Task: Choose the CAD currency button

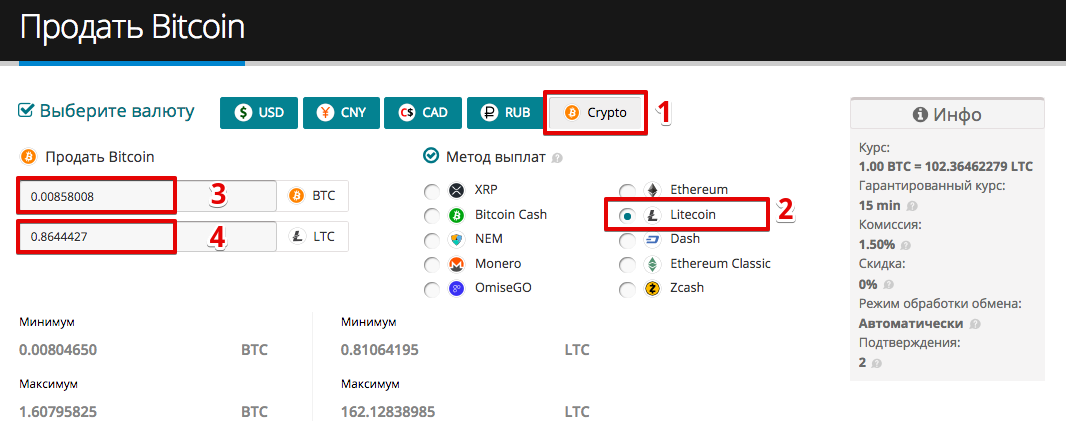Action: pos(423,113)
